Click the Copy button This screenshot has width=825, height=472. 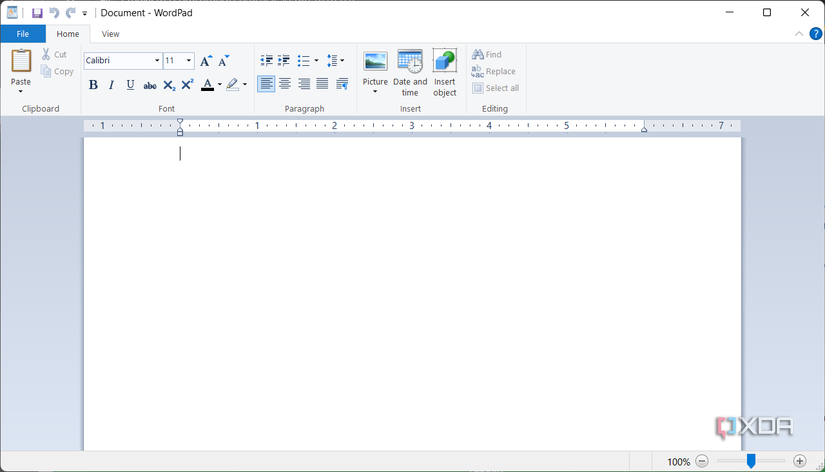click(57, 71)
